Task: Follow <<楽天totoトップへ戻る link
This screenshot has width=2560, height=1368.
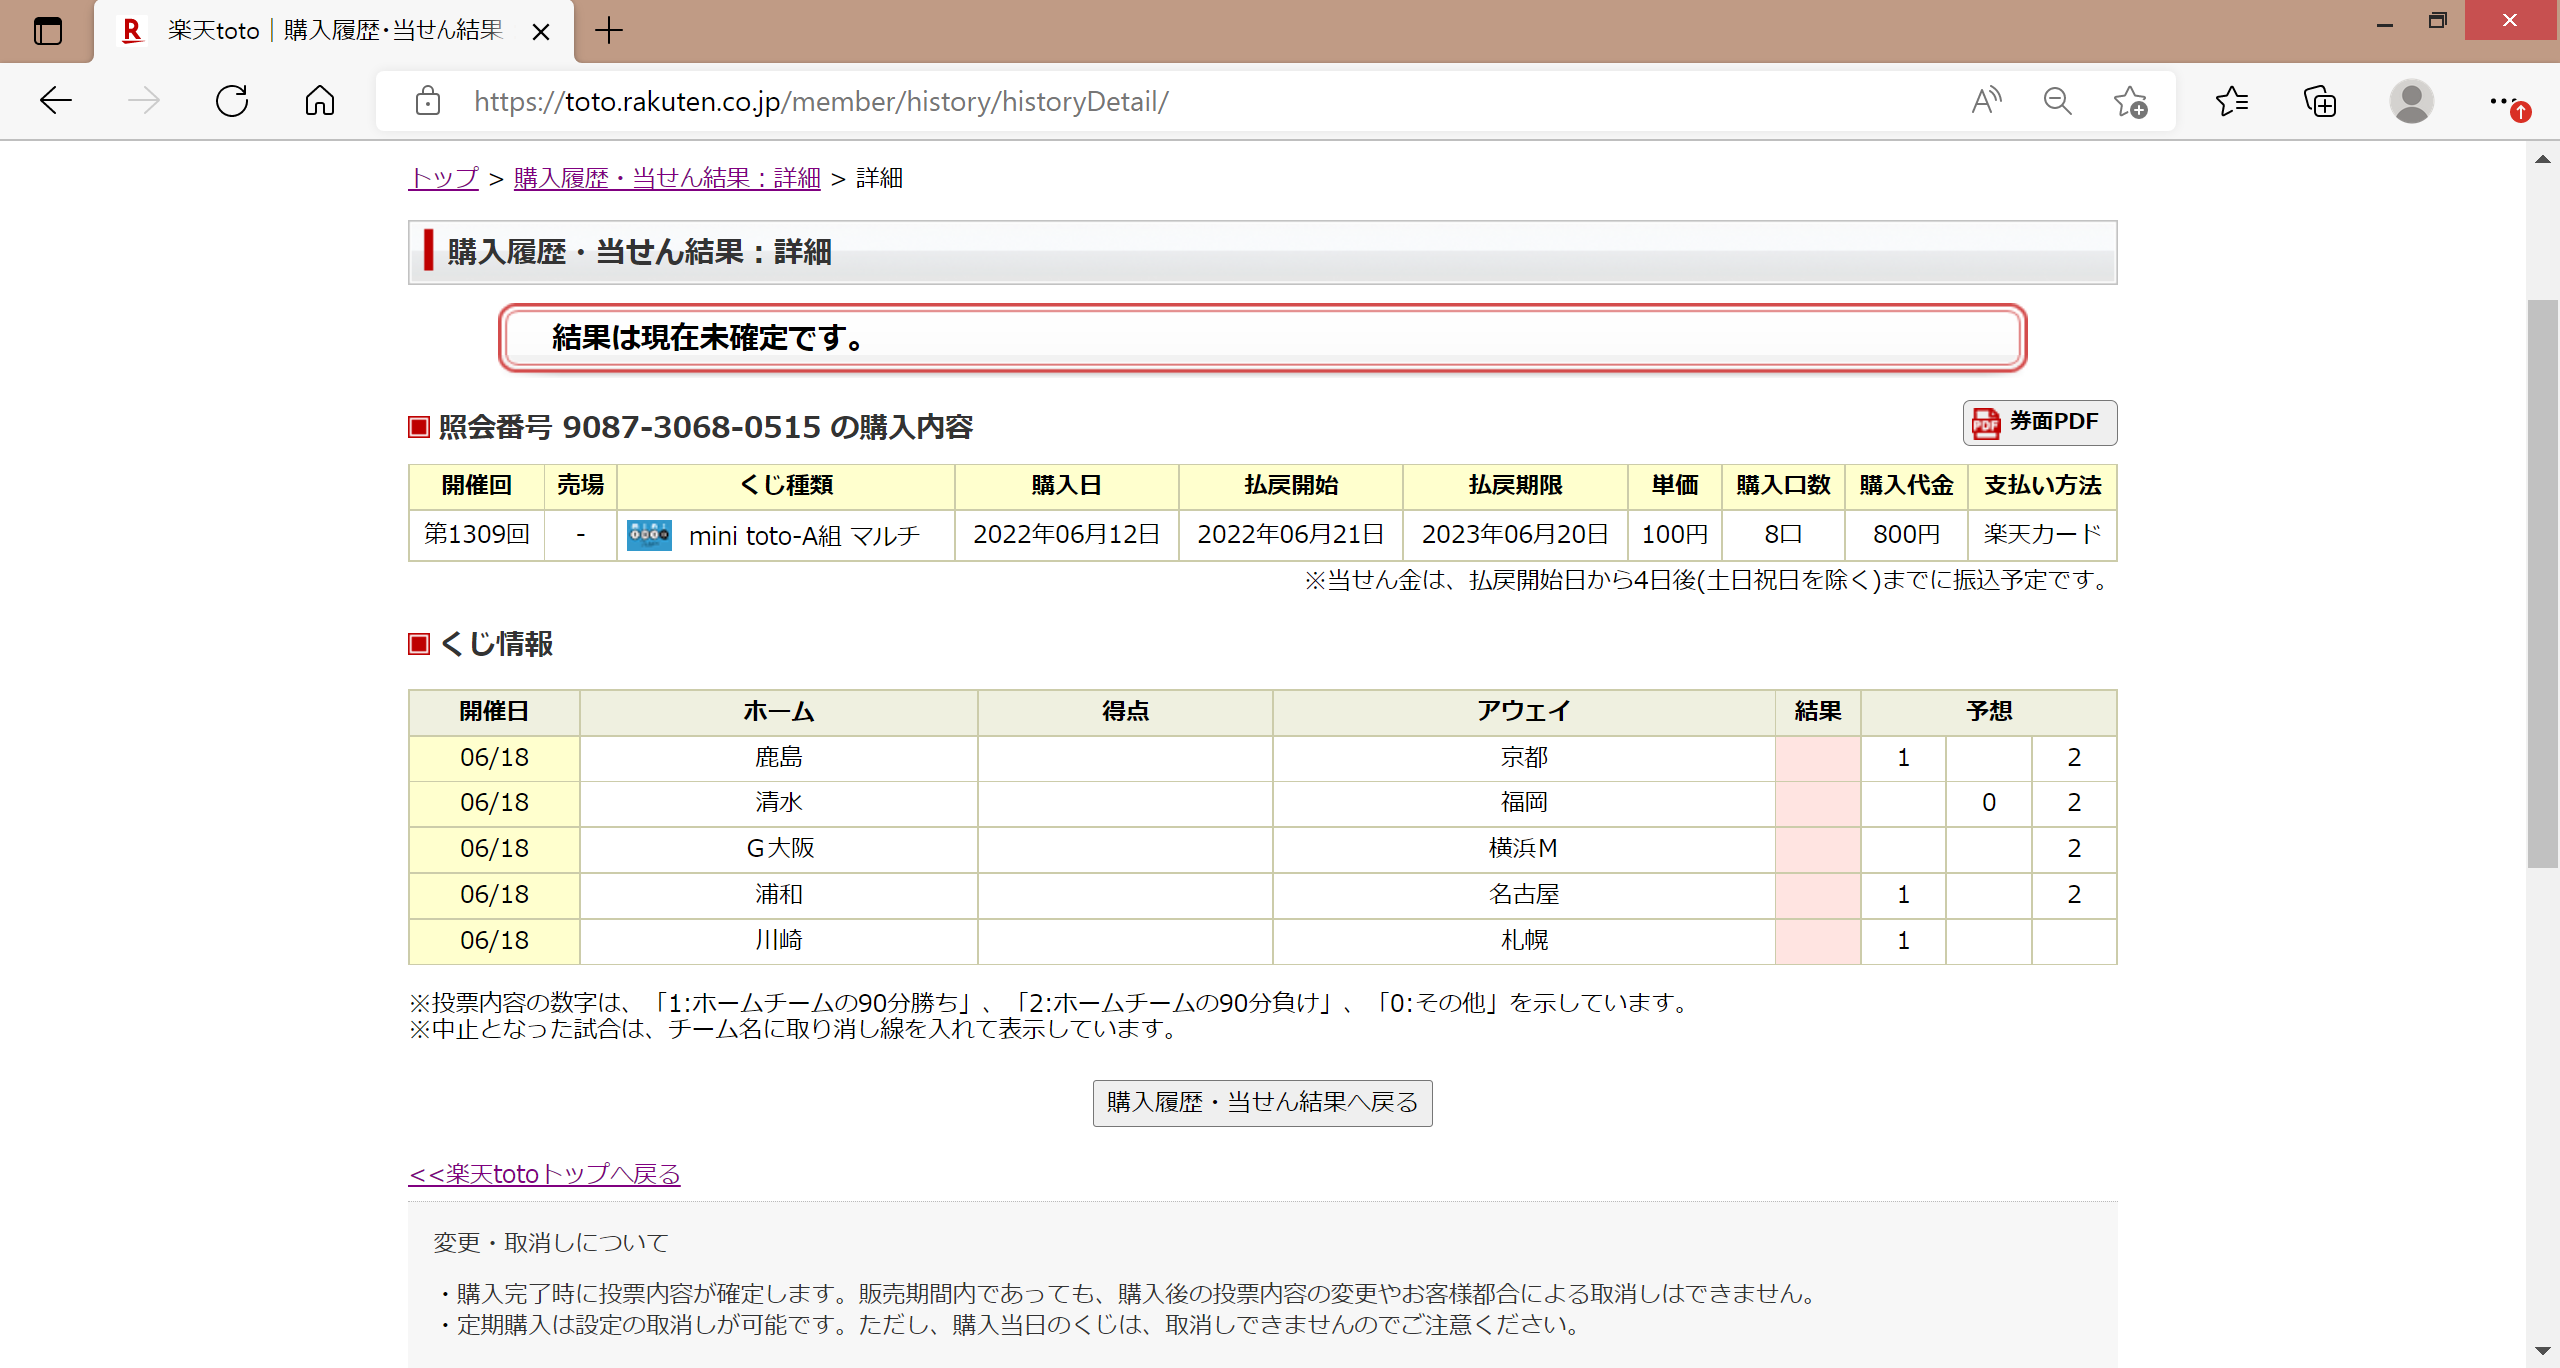Action: (545, 1174)
